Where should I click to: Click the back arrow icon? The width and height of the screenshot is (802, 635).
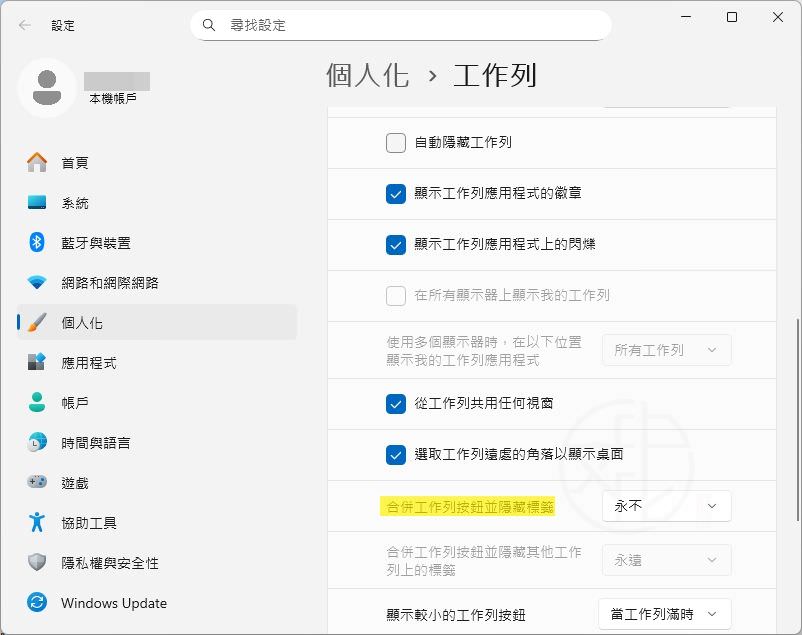25,25
